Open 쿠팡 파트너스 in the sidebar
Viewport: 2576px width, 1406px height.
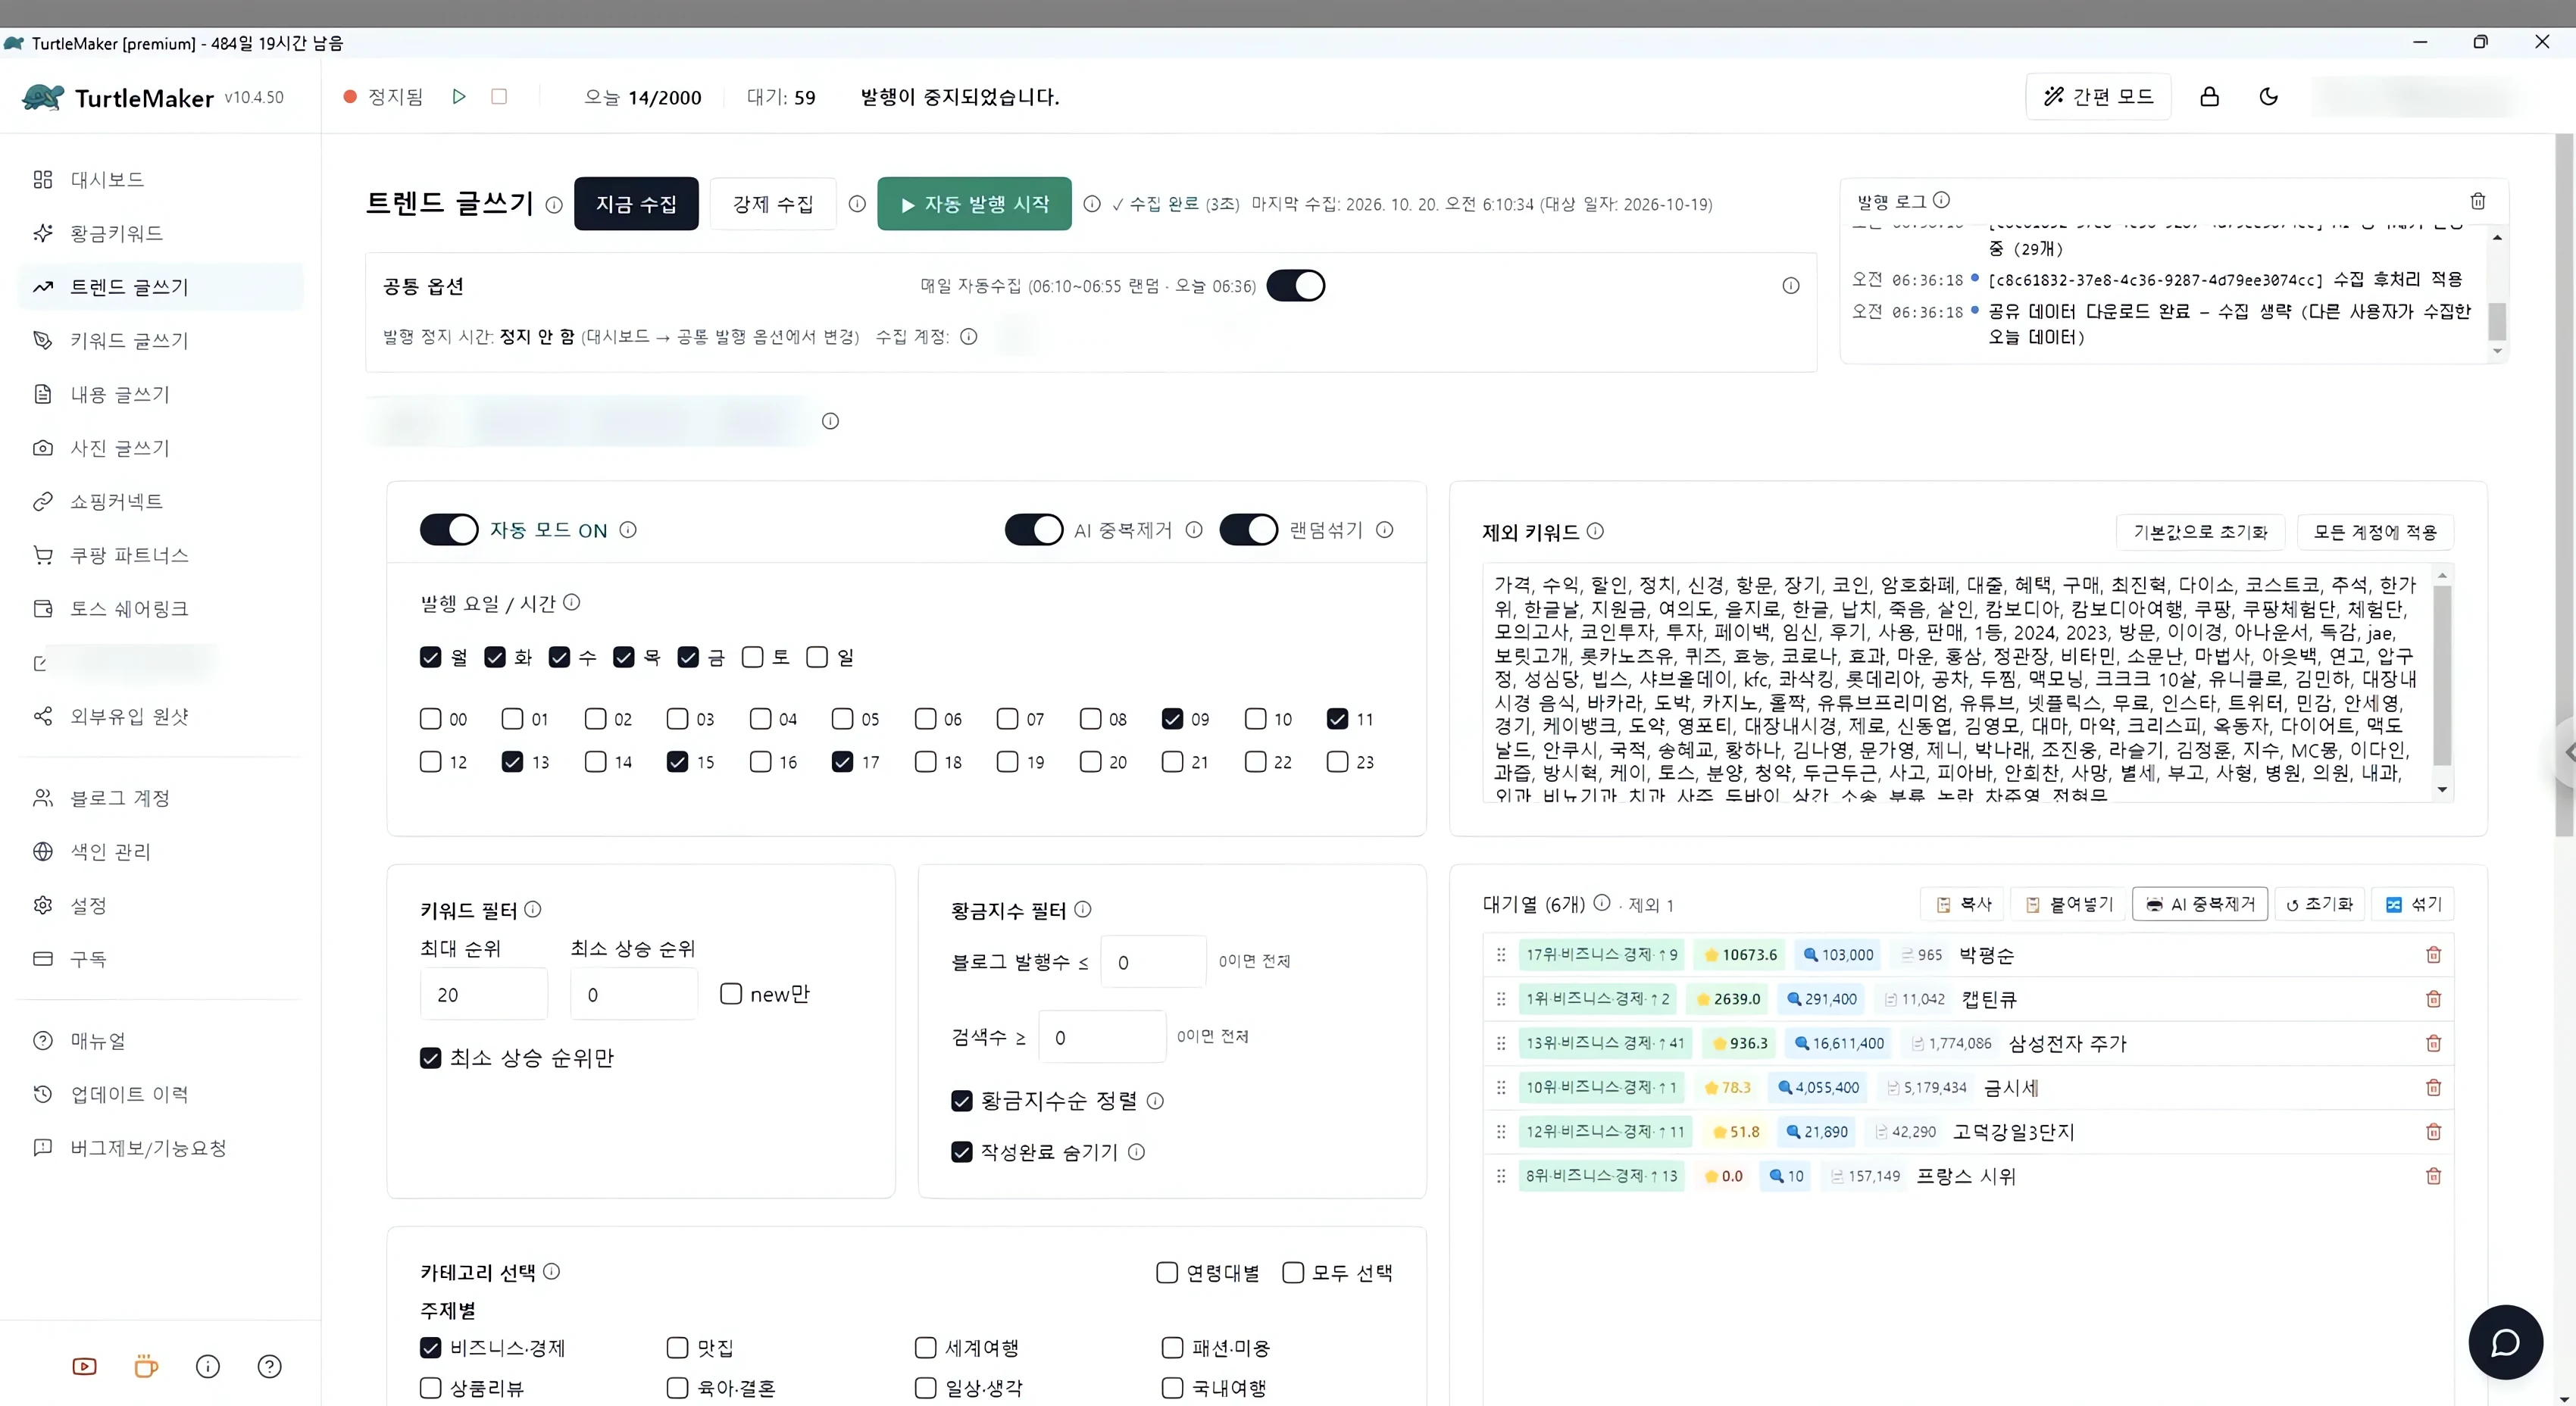pos(160,555)
